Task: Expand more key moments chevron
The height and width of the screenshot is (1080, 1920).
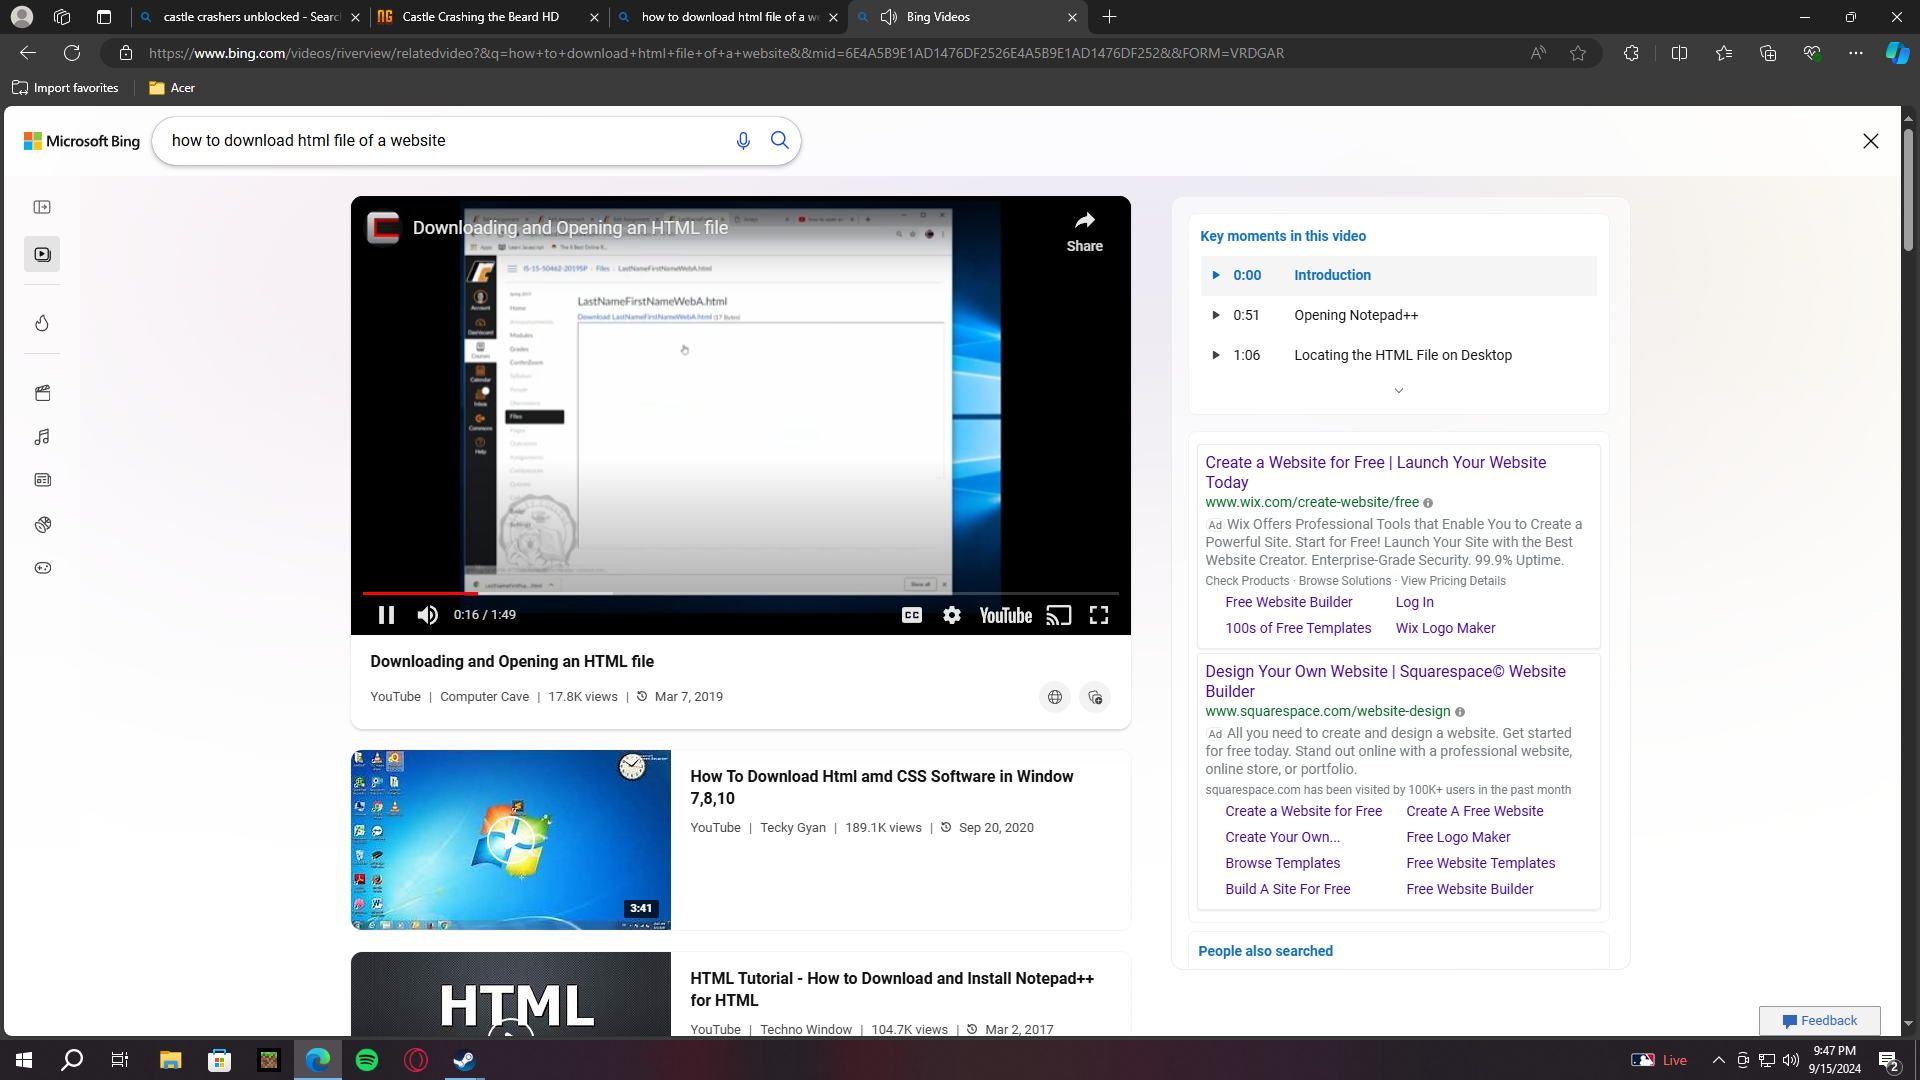Action: click(1398, 391)
